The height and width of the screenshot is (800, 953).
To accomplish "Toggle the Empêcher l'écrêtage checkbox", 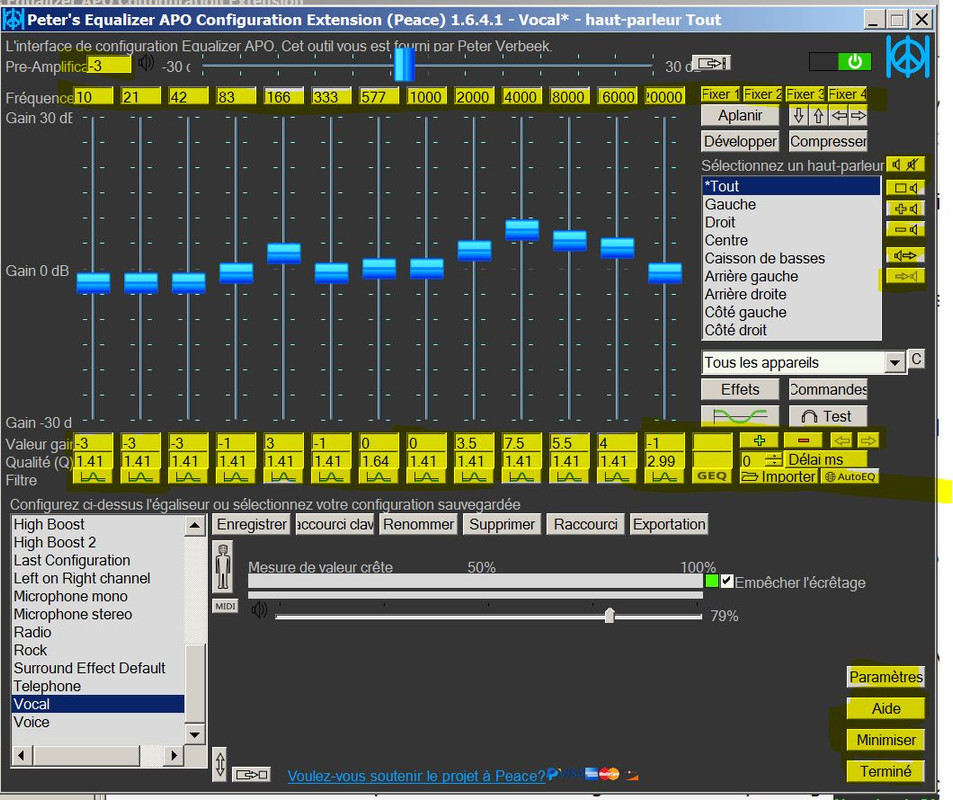I will [x=727, y=581].
